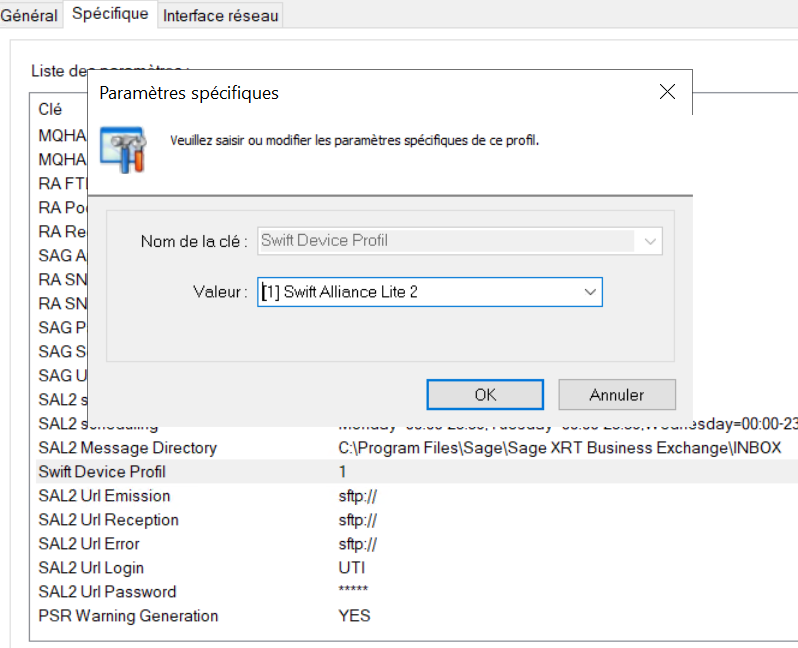798x648 pixels.
Task: Select the SAL2 Url Reception row
Action: pyautogui.click(x=108, y=520)
